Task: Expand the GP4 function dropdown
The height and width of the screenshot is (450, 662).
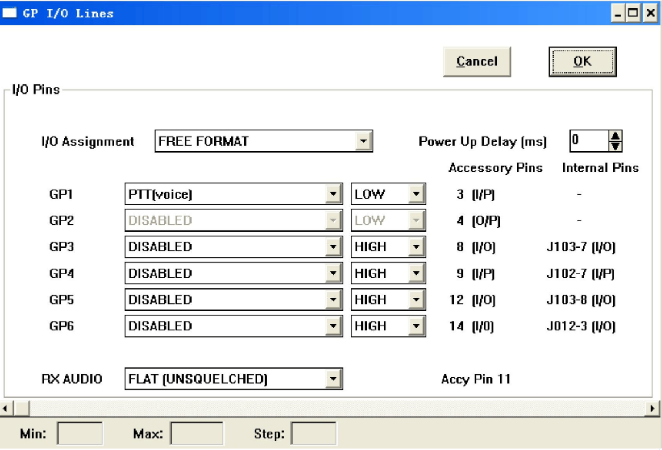Action: 332,273
